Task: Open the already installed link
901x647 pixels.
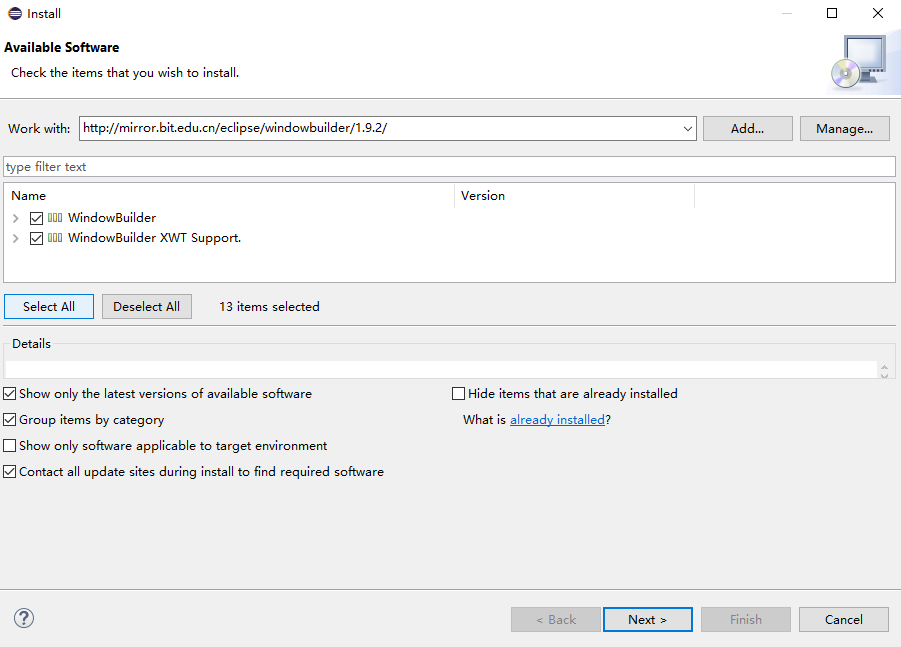Action: 557,420
